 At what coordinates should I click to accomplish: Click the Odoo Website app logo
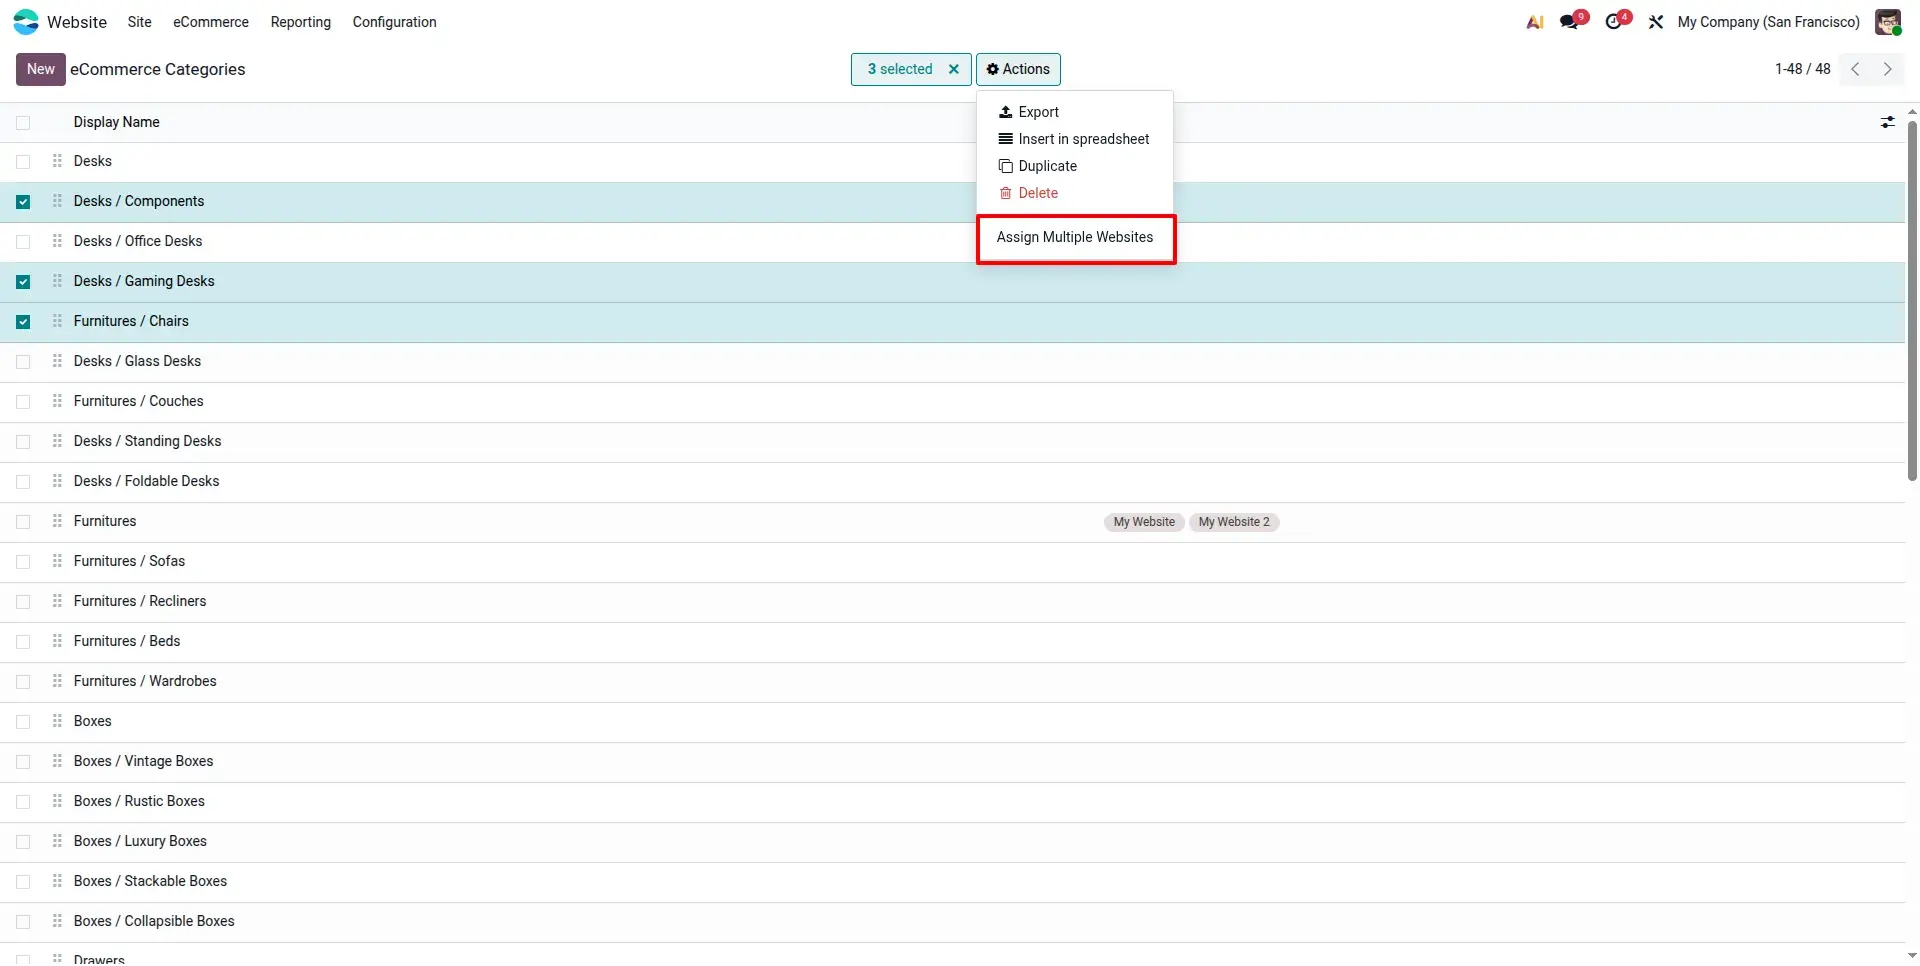tap(26, 22)
